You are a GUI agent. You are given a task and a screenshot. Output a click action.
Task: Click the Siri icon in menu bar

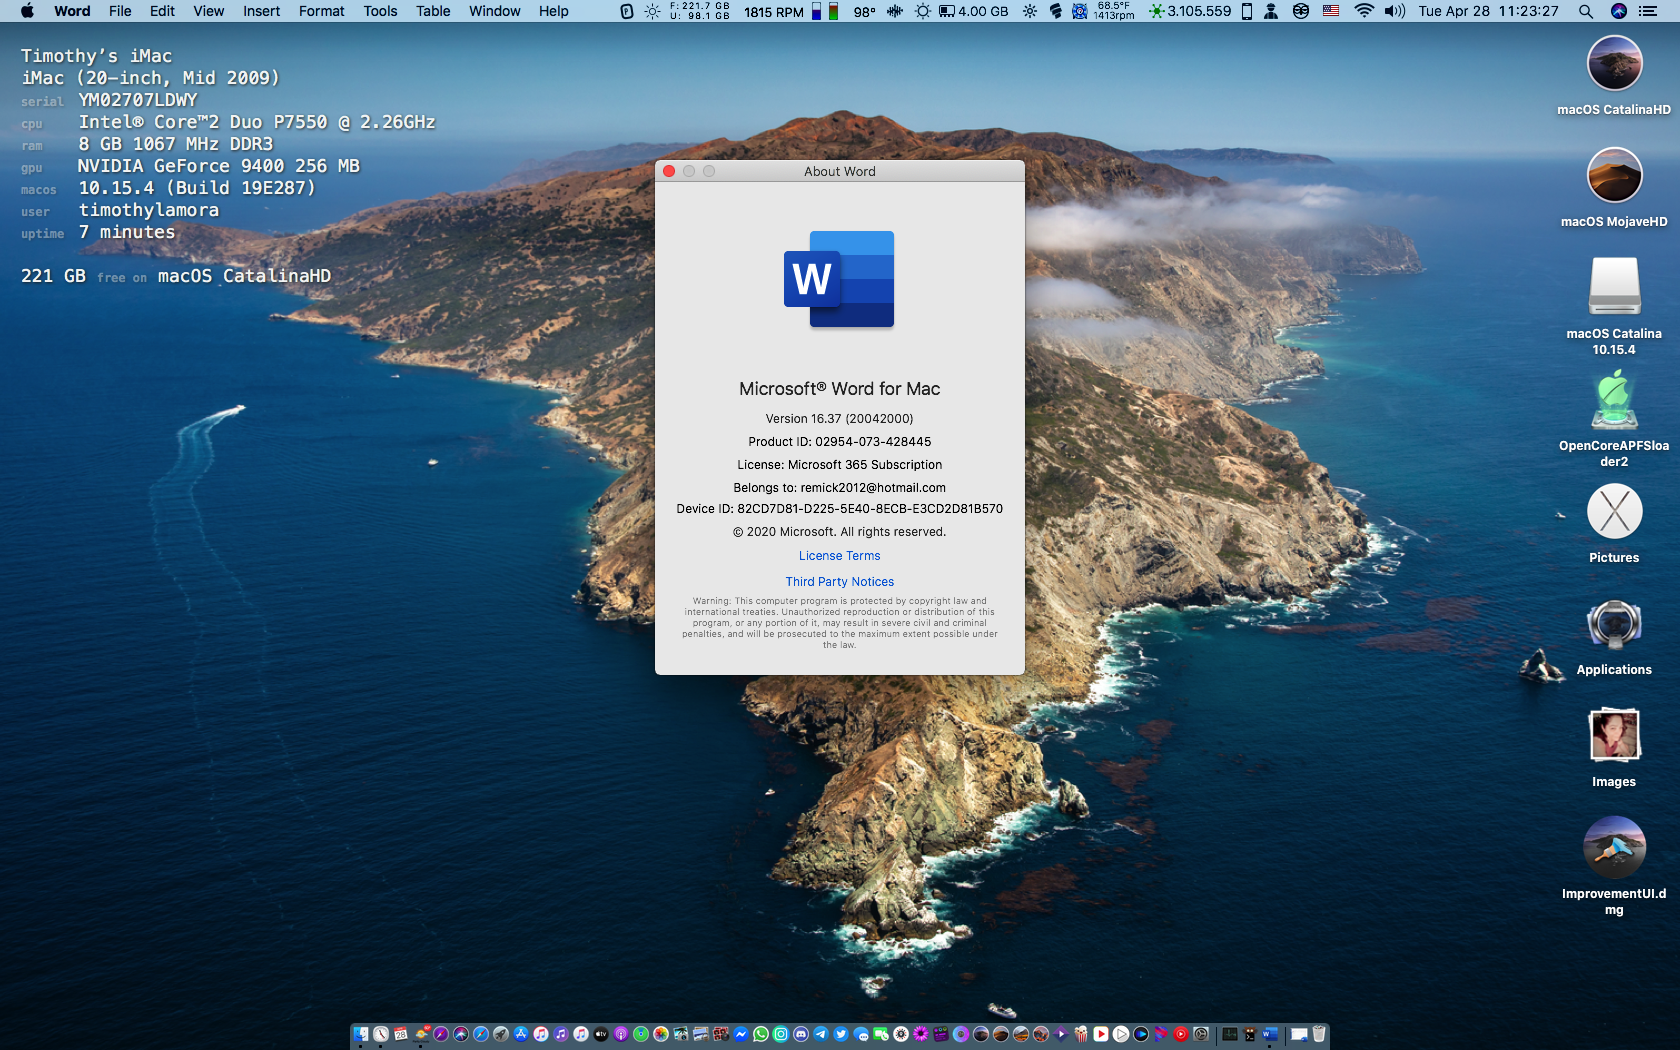point(1618,11)
